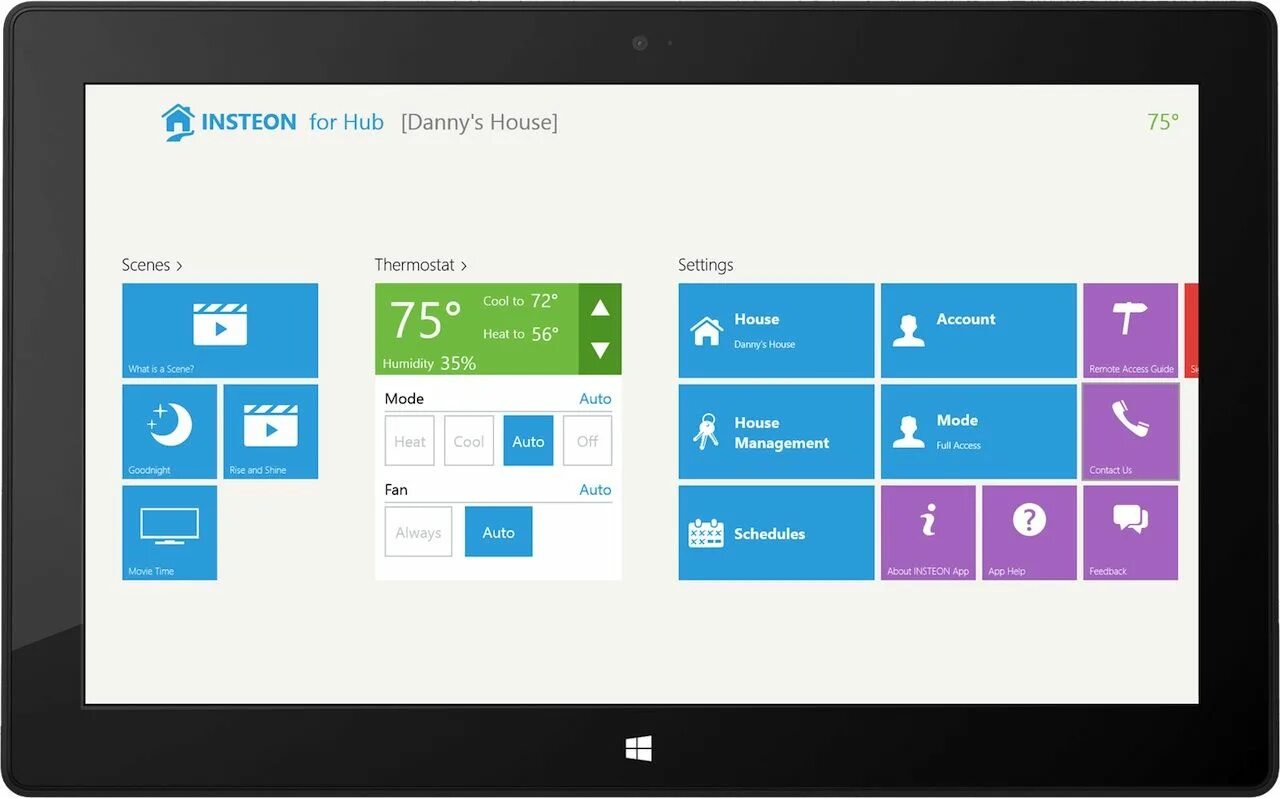Set fan to Auto
The height and width of the screenshot is (798, 1280).
tap(498, 532)
